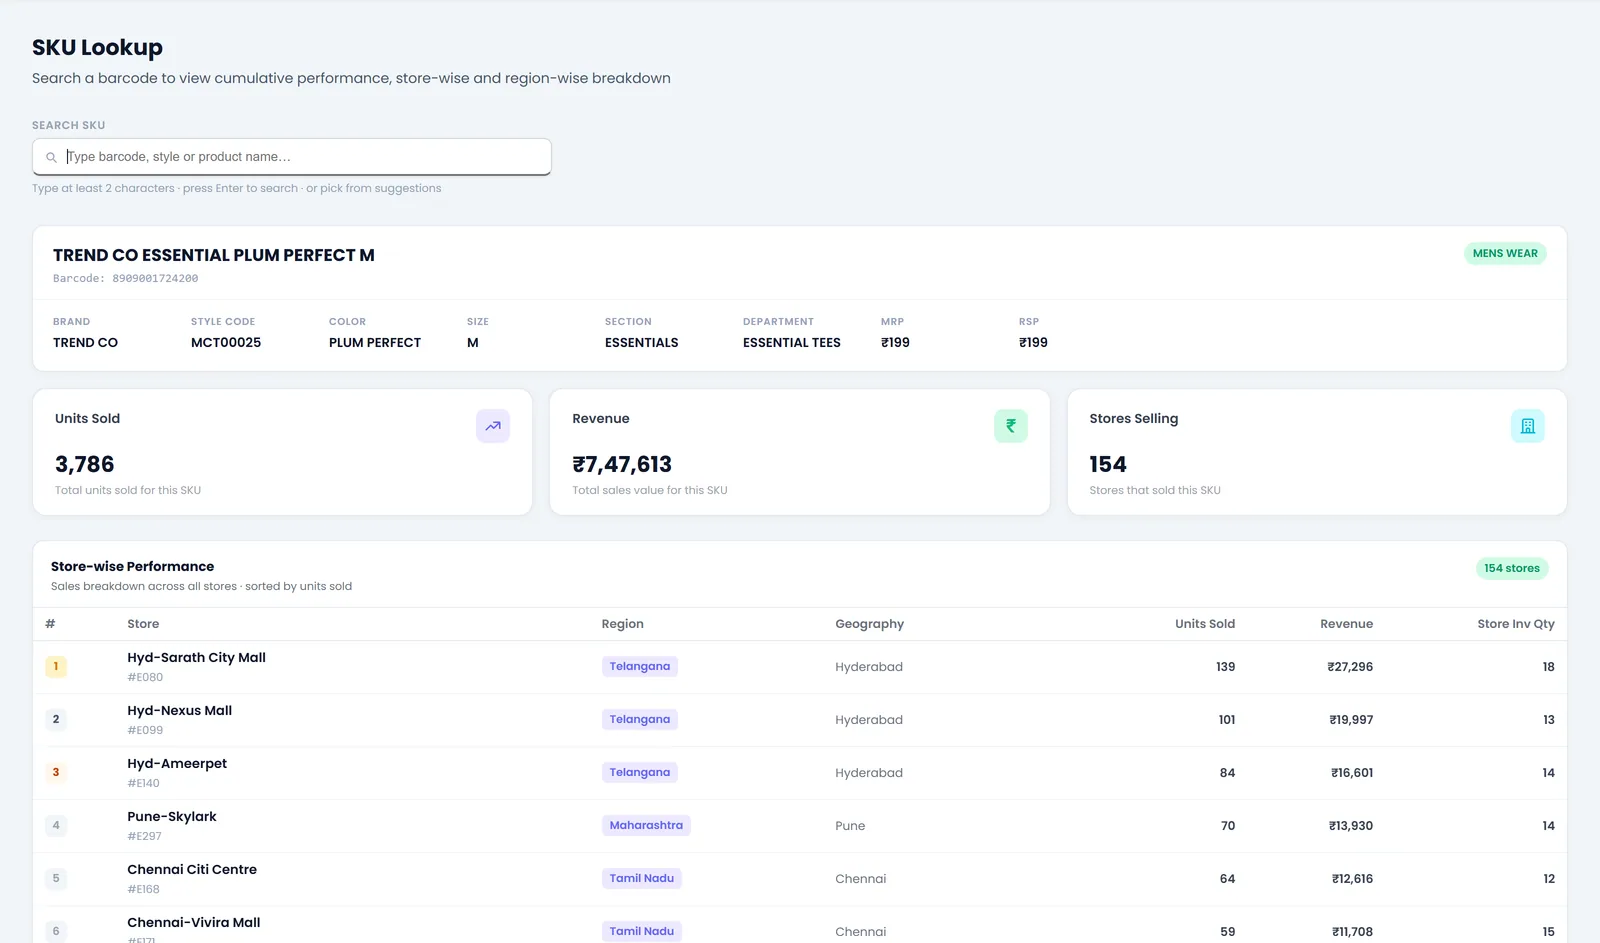Image resolution: width=1600 pixels, height=943 pixels.
Task: Click the building icon on Stores Selling
Action: [1528, 426]
